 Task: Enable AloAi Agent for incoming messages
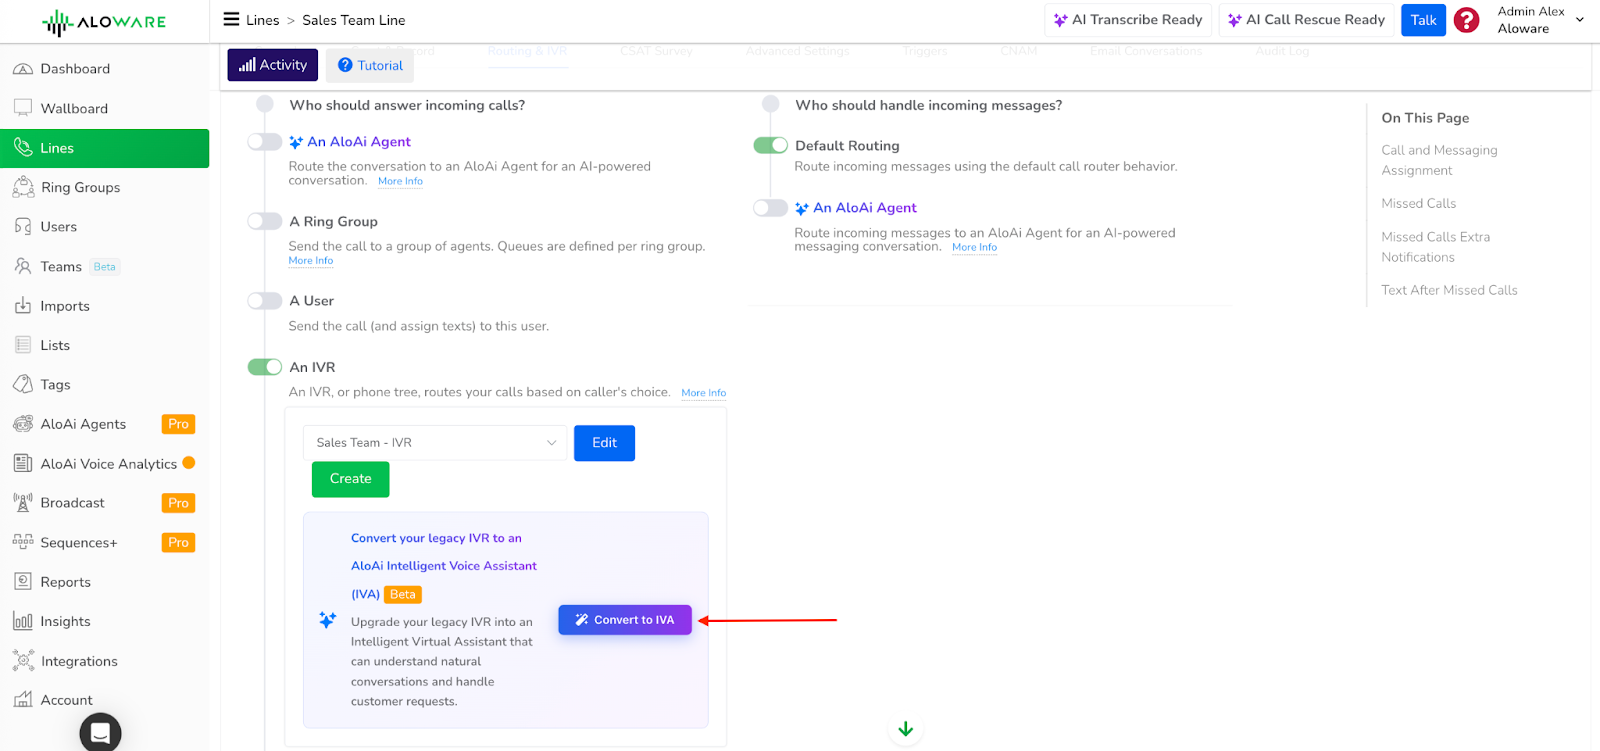[771, 208]
